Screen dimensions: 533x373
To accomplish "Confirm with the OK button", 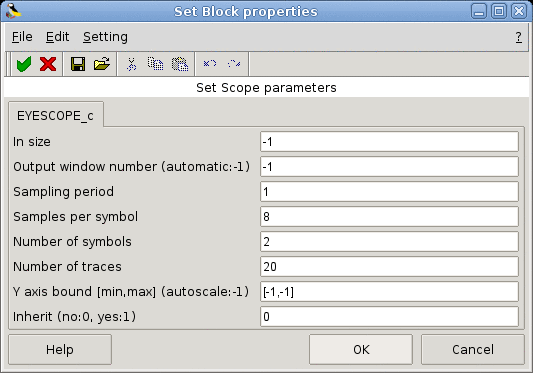I will click(361, 350).
